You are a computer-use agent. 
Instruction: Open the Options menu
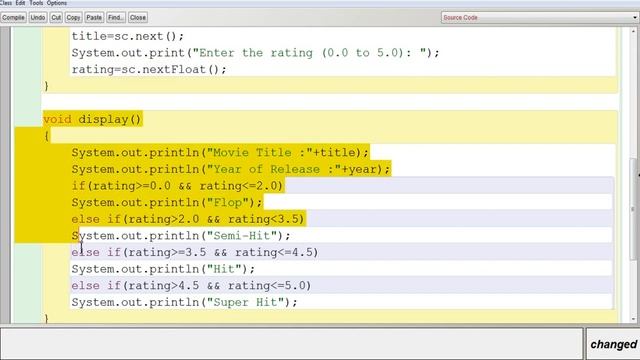pos(57,3)
